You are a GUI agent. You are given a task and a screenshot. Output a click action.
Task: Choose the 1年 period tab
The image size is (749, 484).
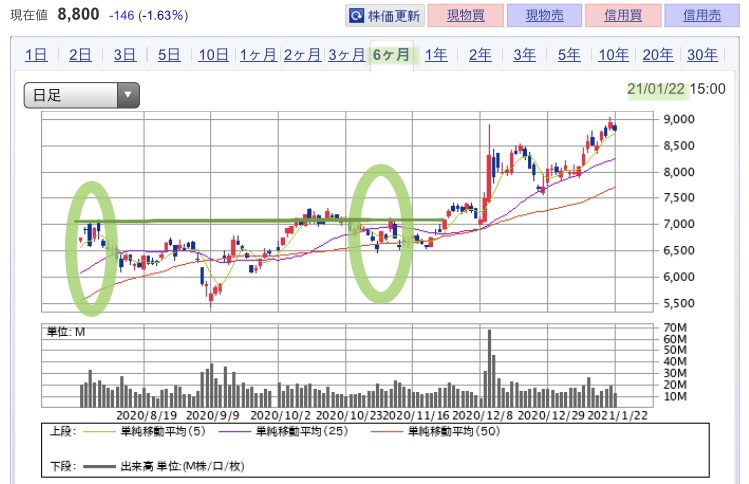coord(436,55)
